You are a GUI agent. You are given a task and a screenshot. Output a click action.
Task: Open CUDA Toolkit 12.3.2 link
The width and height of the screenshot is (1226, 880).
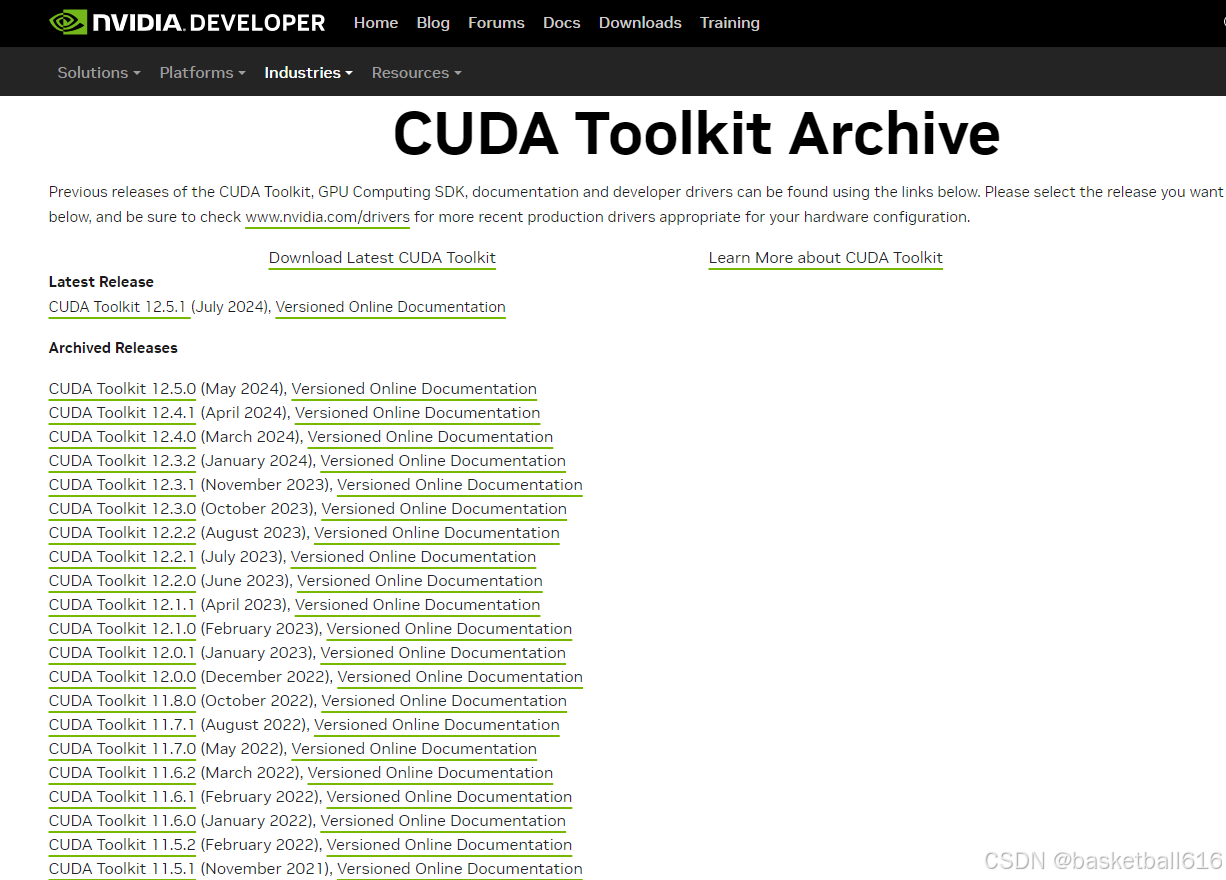click(x=122, y=461)
